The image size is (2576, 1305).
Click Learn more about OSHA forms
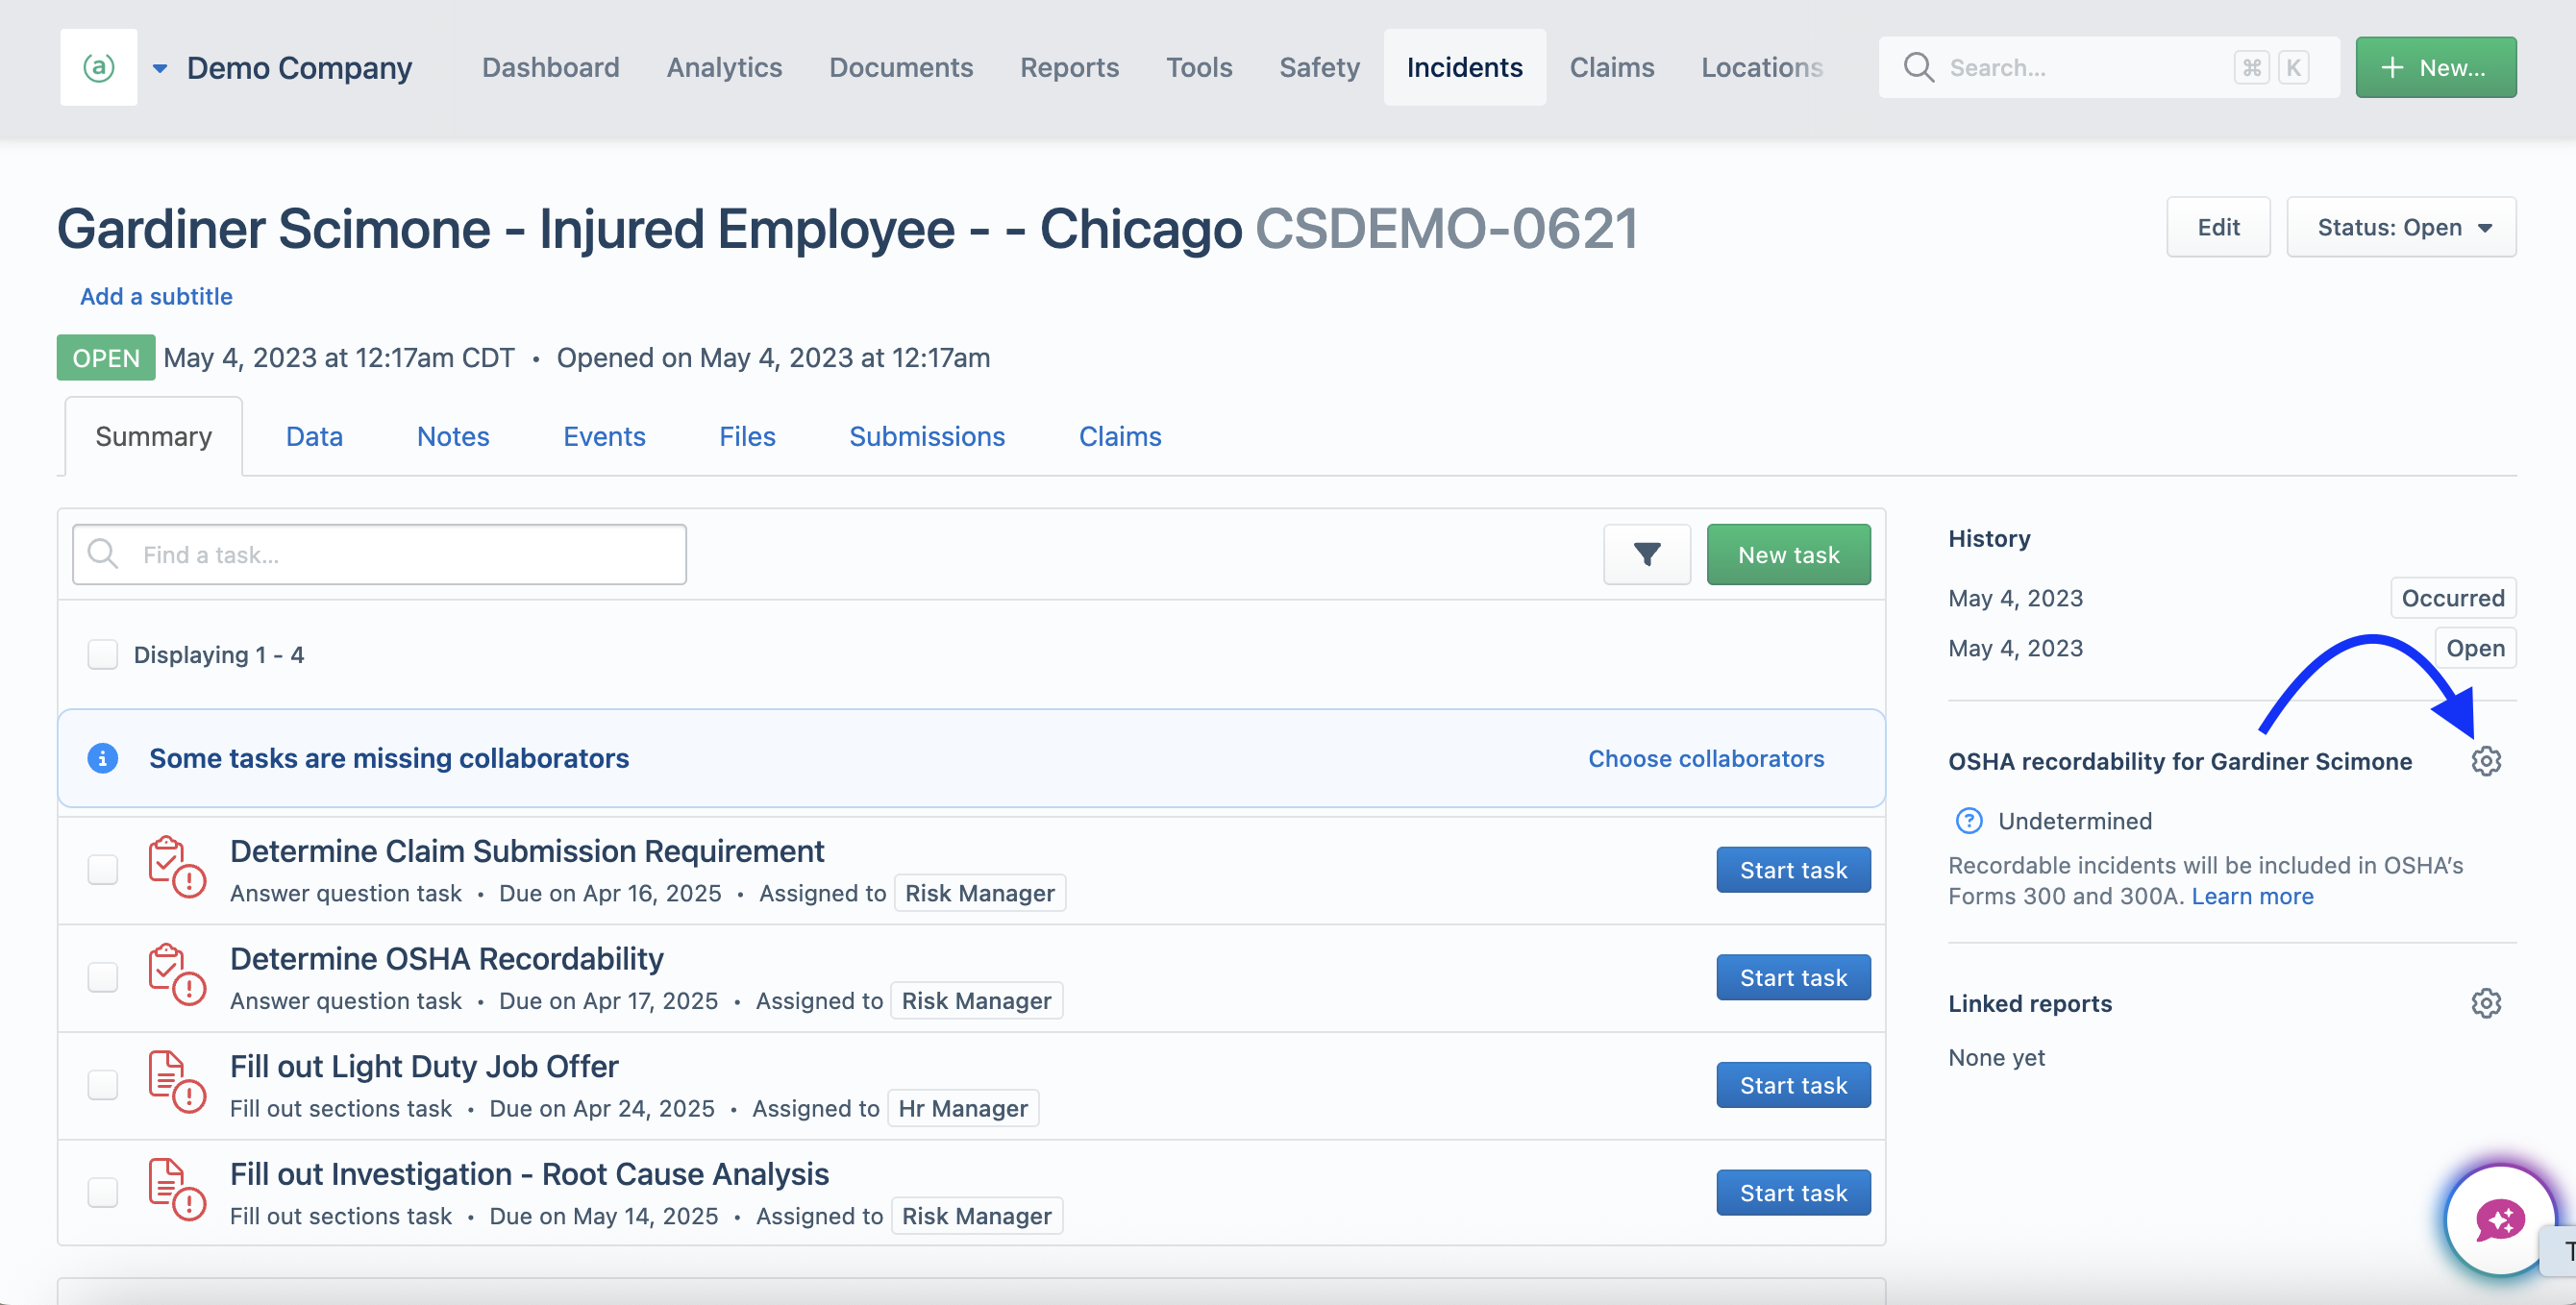[x=2252, y=896]
